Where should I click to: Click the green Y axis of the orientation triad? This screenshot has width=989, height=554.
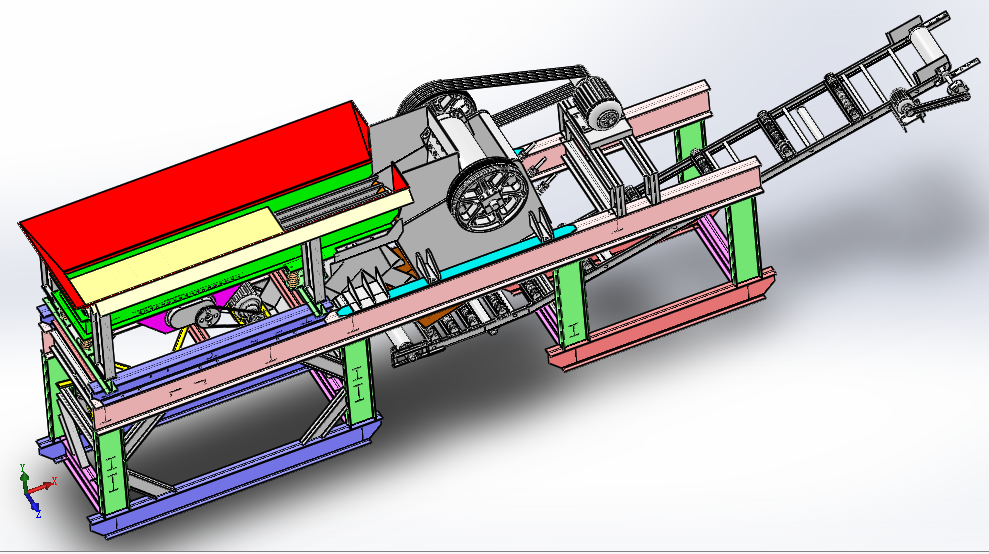(x=23, y=478)
